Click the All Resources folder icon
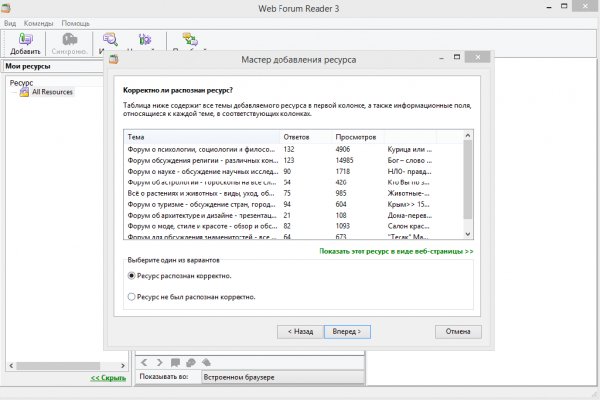This screenshot has width=600, height=400. (x=24, y=92)
